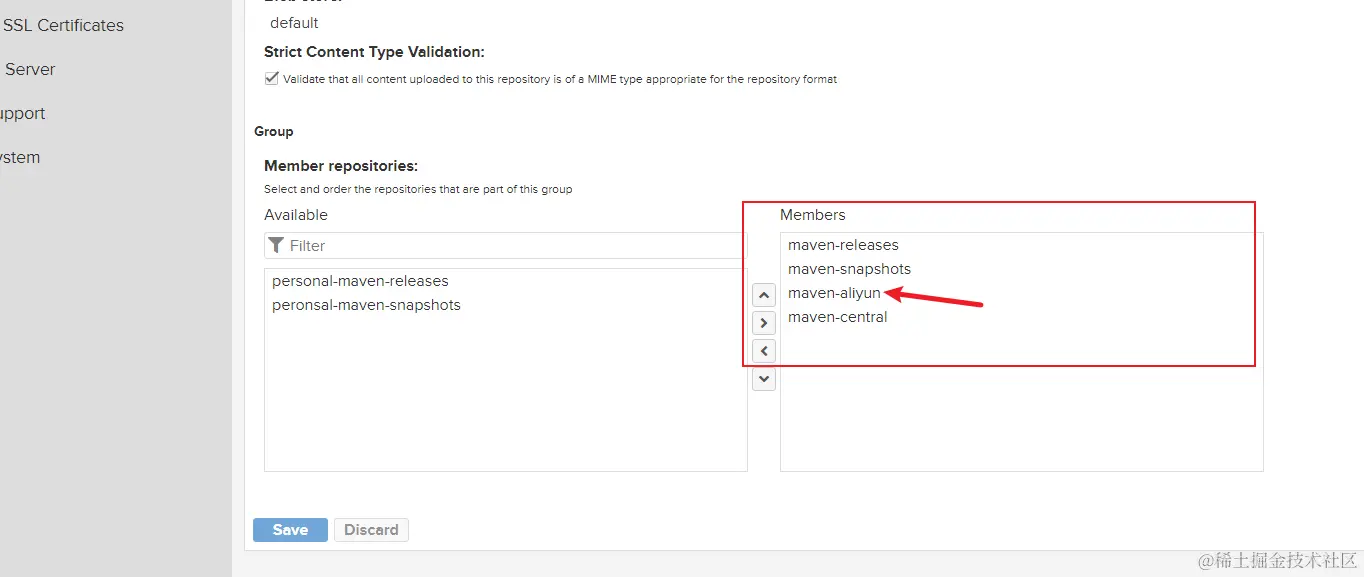This screenshot has height=577, width=1364.
Task: Select personal-maven-releases in Available list
Action: [x=360, y=281]
